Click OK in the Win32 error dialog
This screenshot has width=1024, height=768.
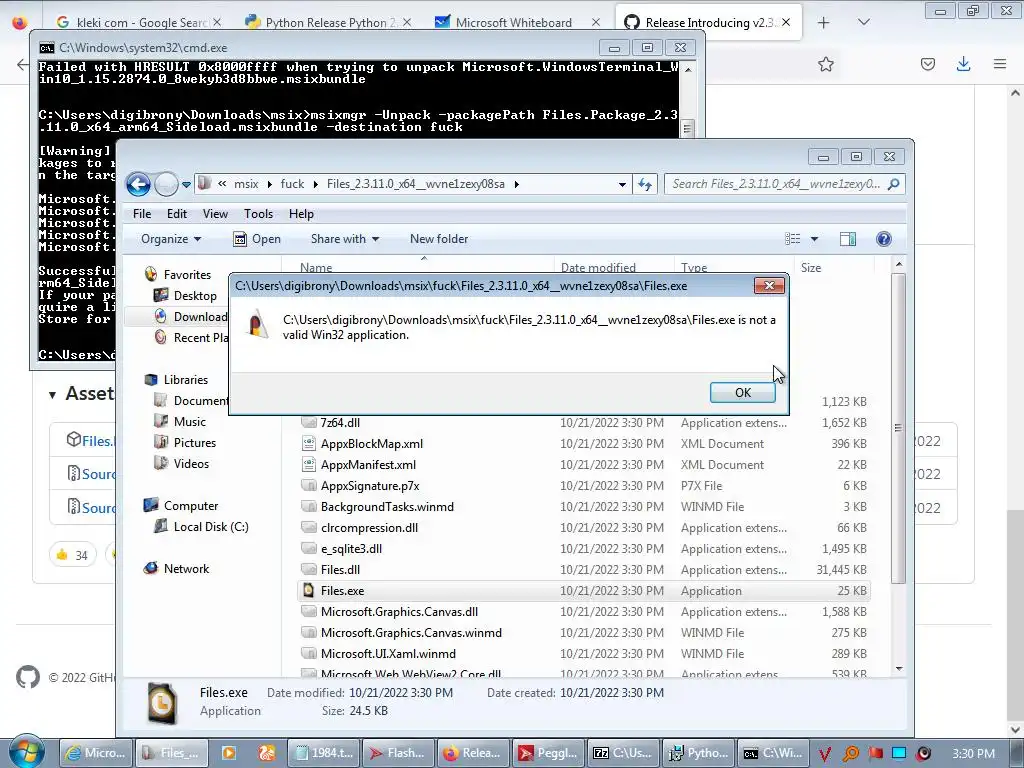[743, 392]
